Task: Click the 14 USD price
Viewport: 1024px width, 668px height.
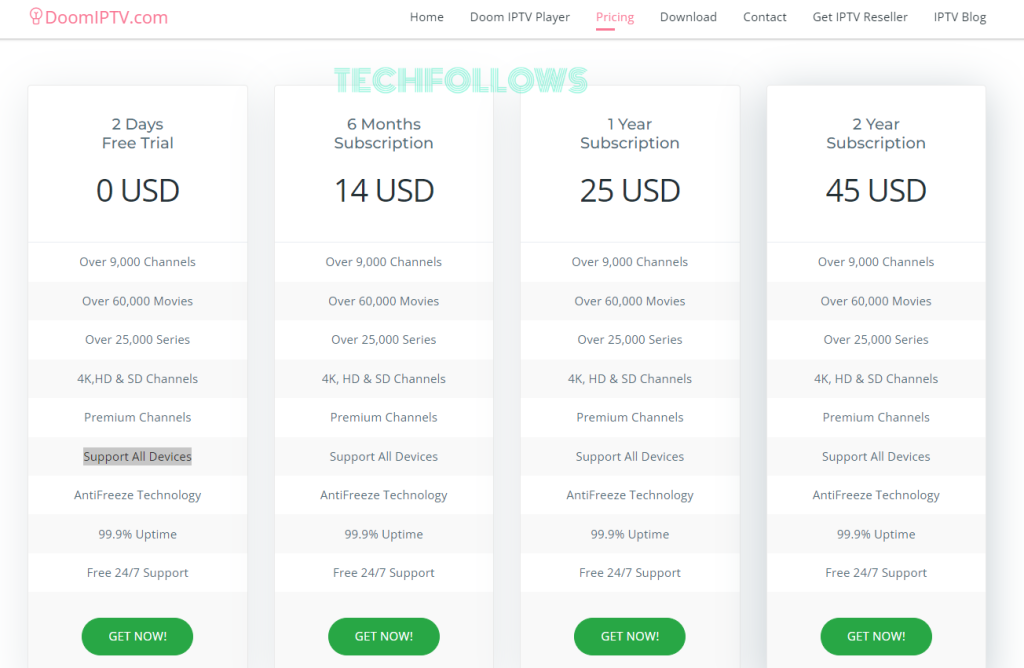Action: coord(384,191)
